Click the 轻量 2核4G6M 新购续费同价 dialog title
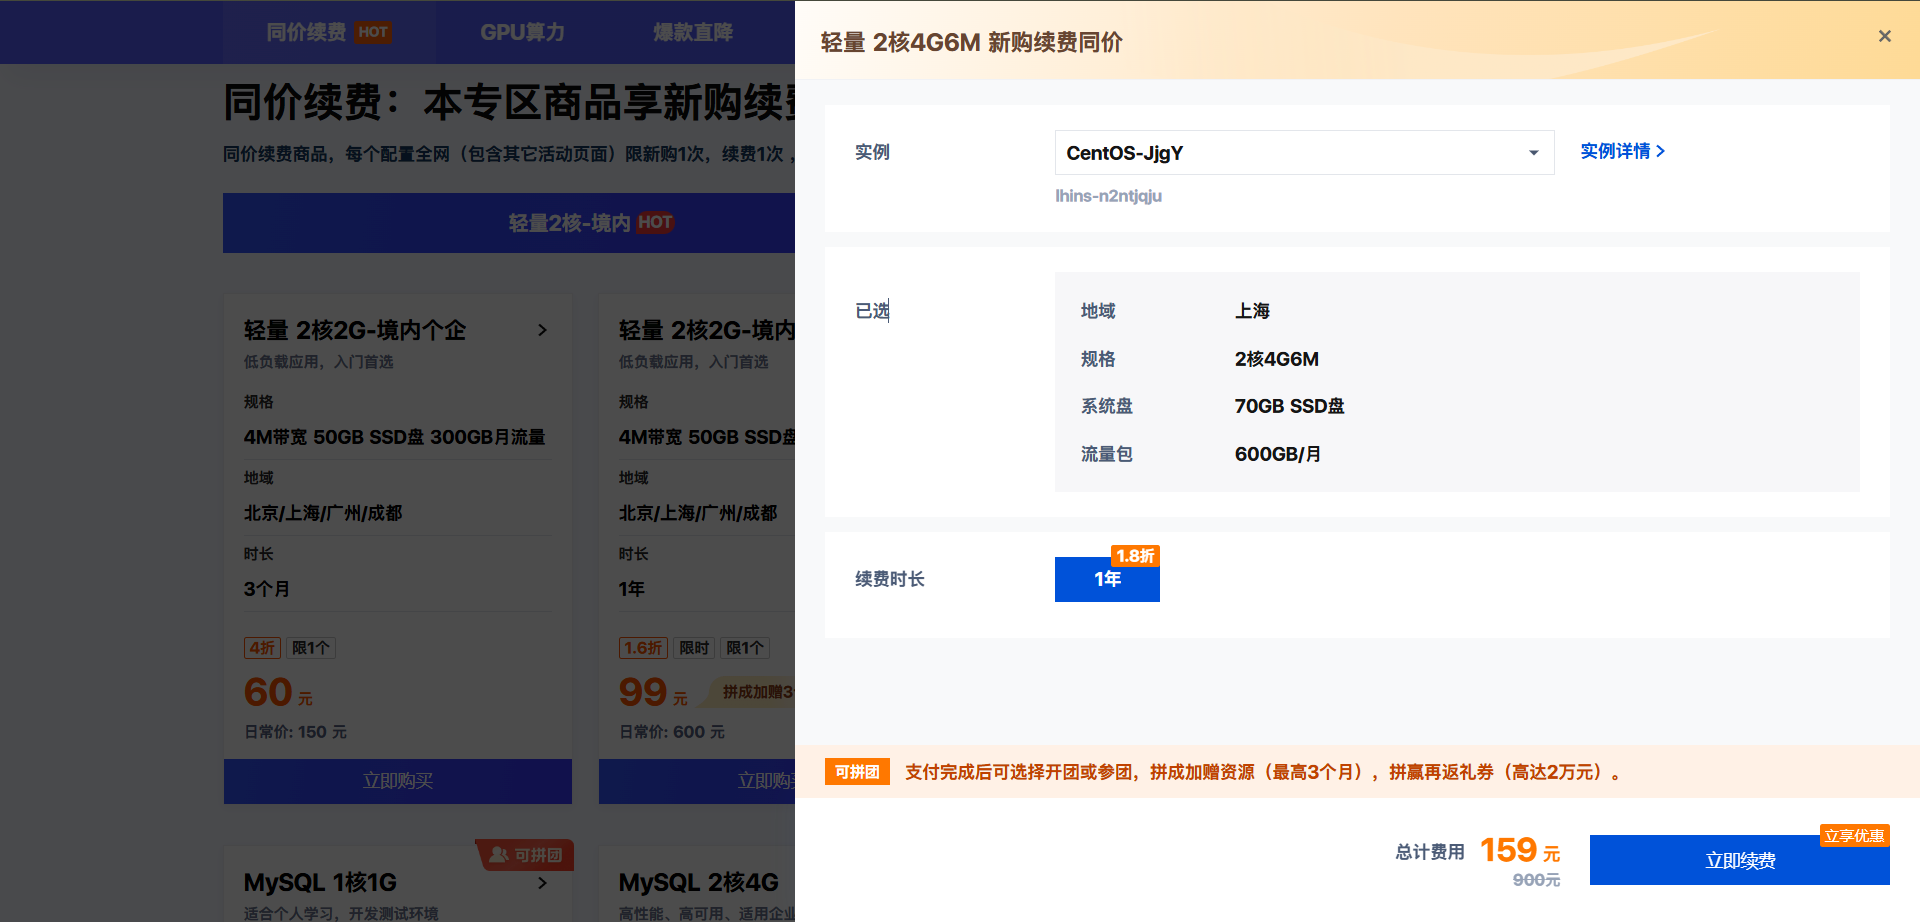 pyautogui.click(x=971, y=42)
